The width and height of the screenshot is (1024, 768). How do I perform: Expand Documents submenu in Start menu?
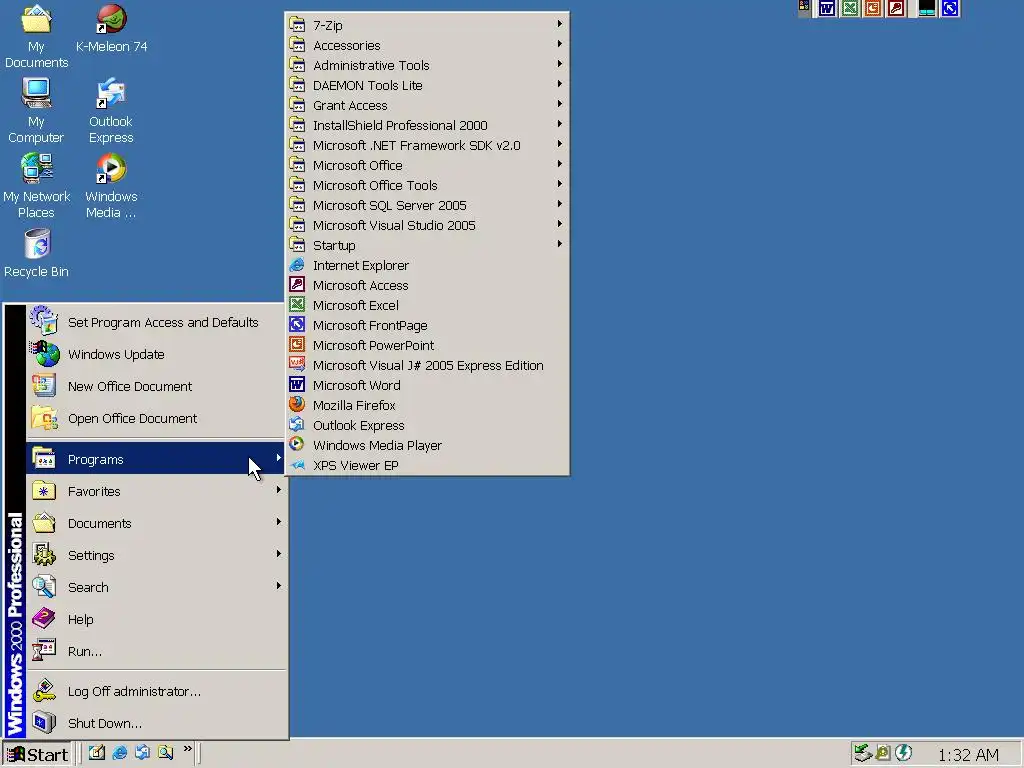click(x=157, y=523)
